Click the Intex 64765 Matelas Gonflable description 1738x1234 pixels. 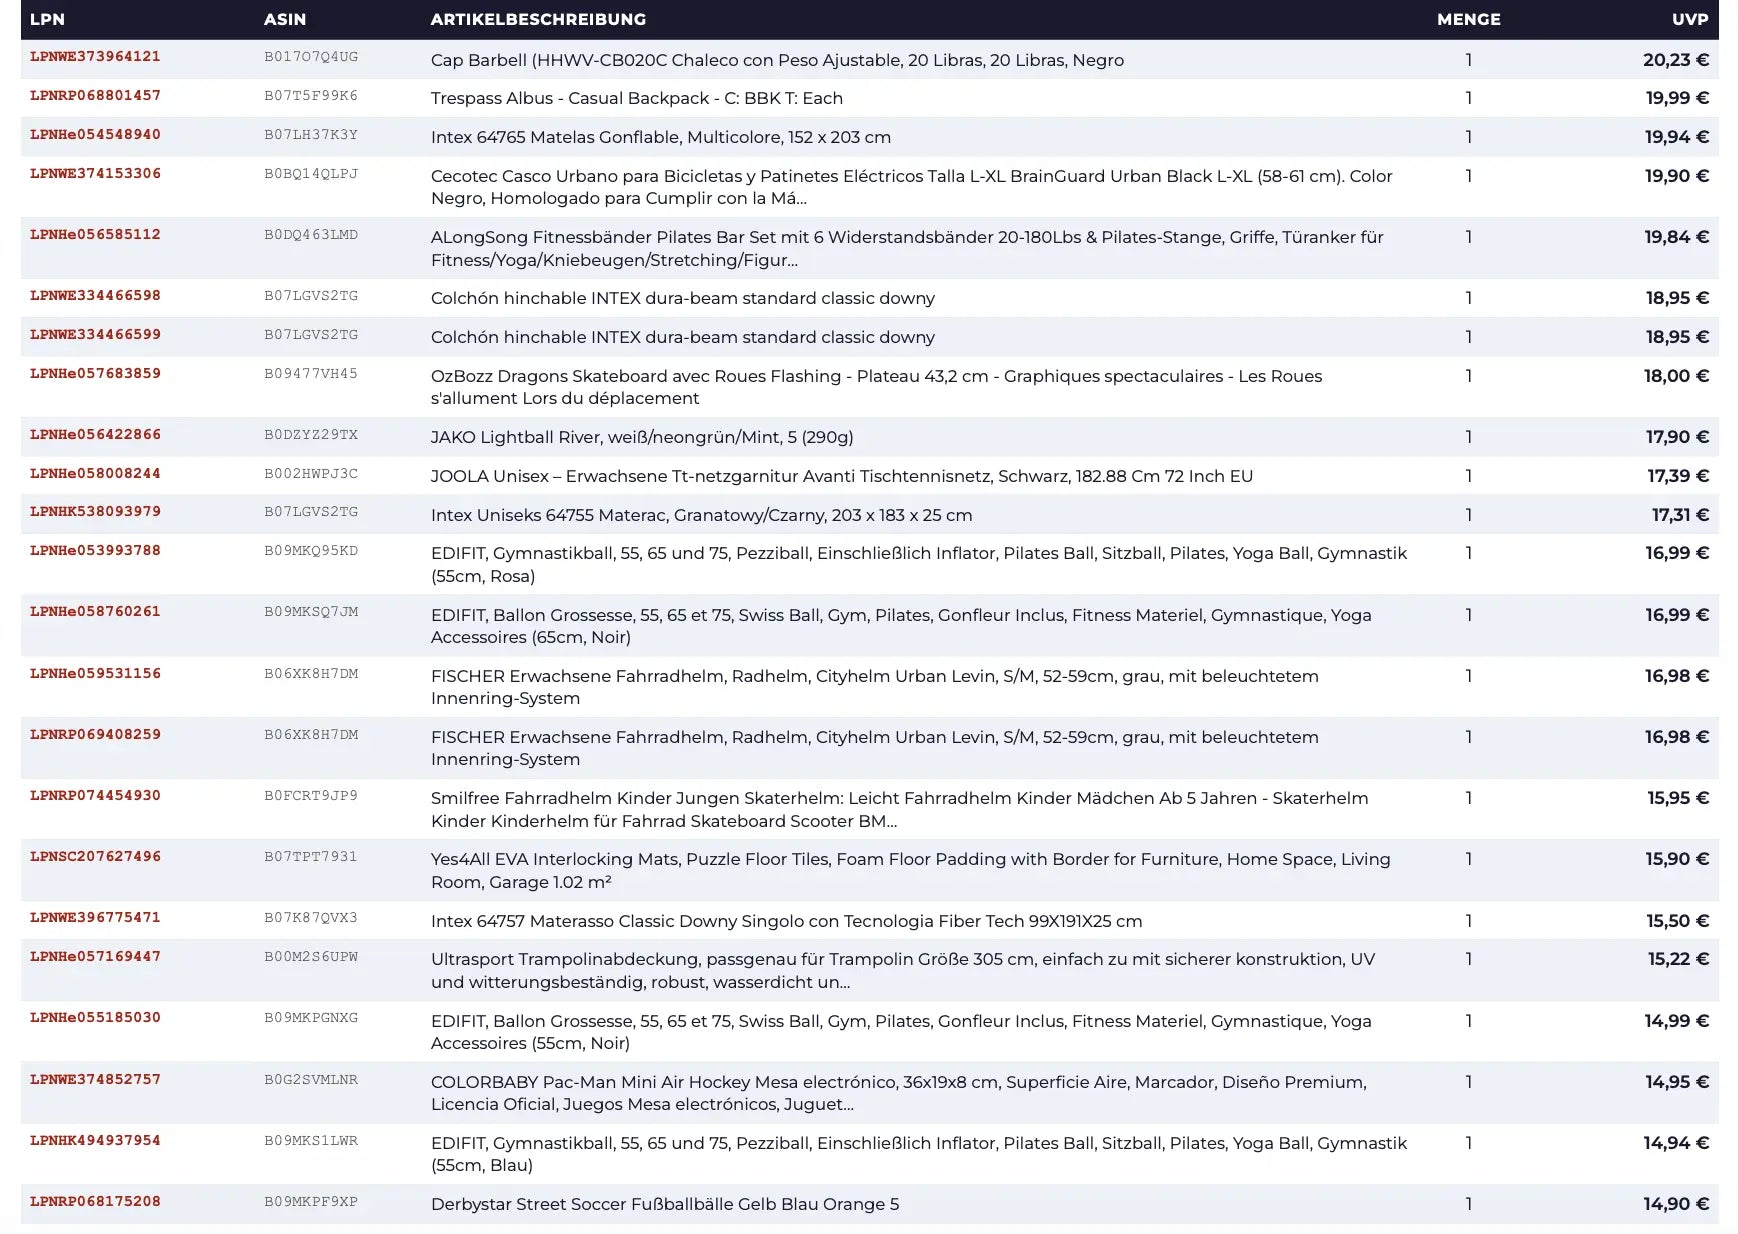pos(661,137)
